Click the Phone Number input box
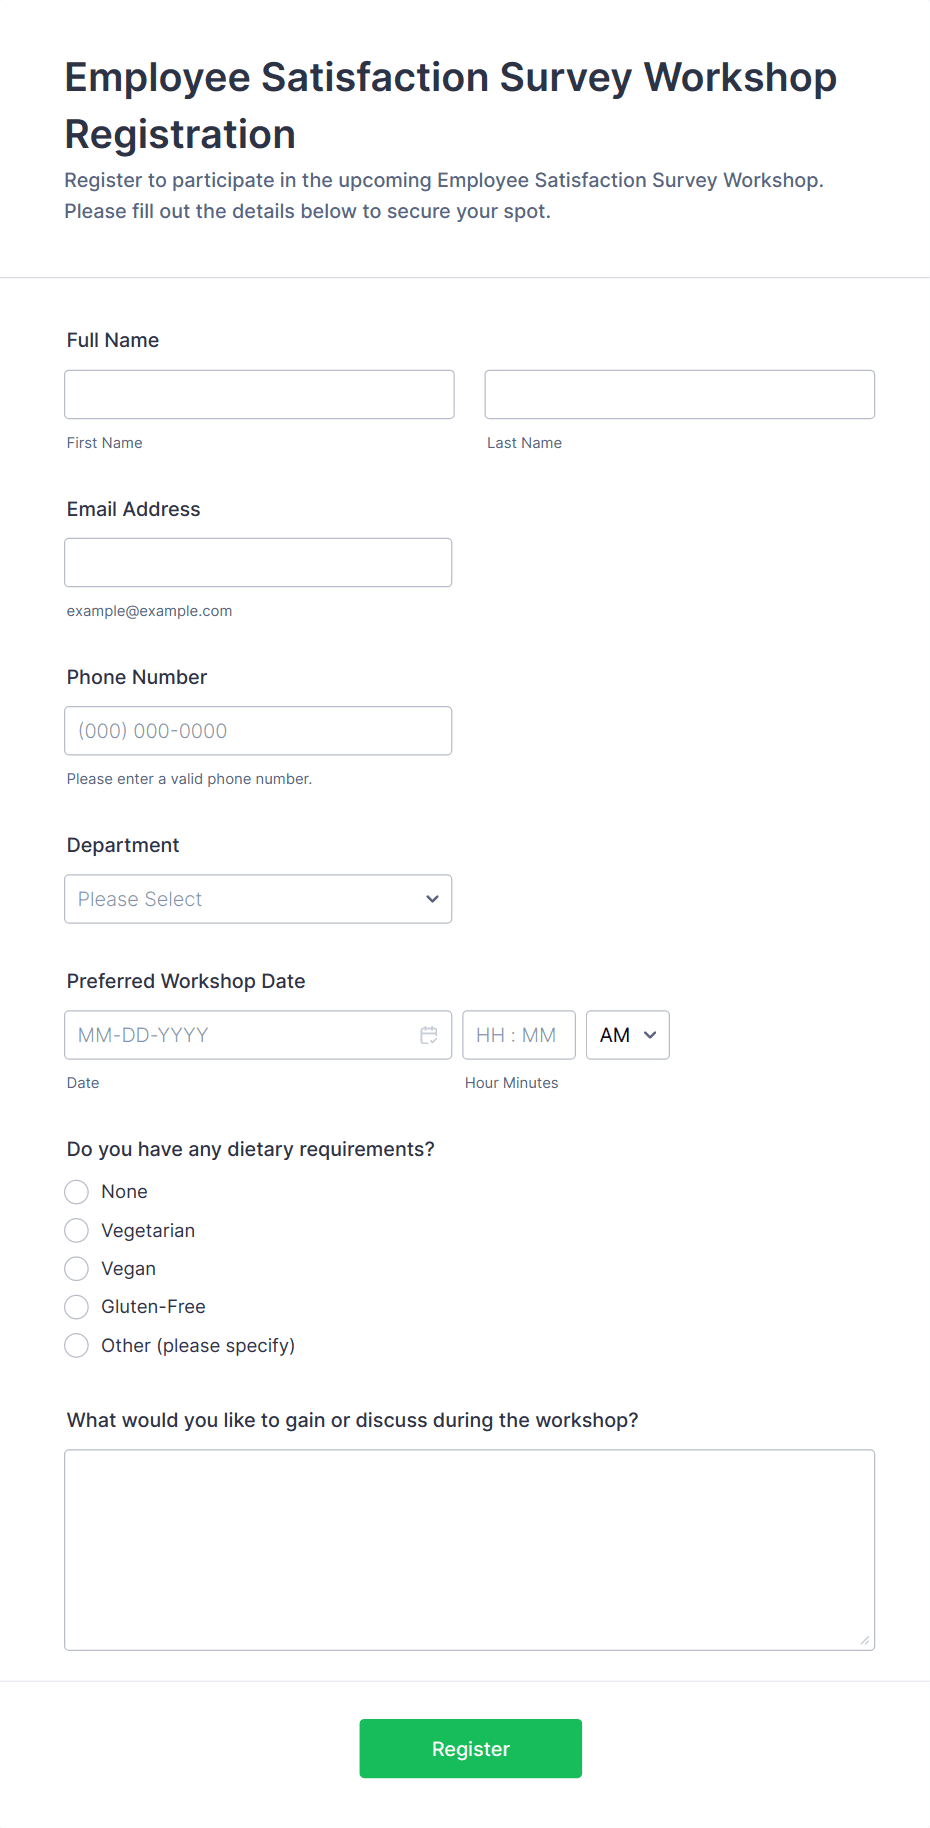The image size is (930, 1828). point(258,730)
